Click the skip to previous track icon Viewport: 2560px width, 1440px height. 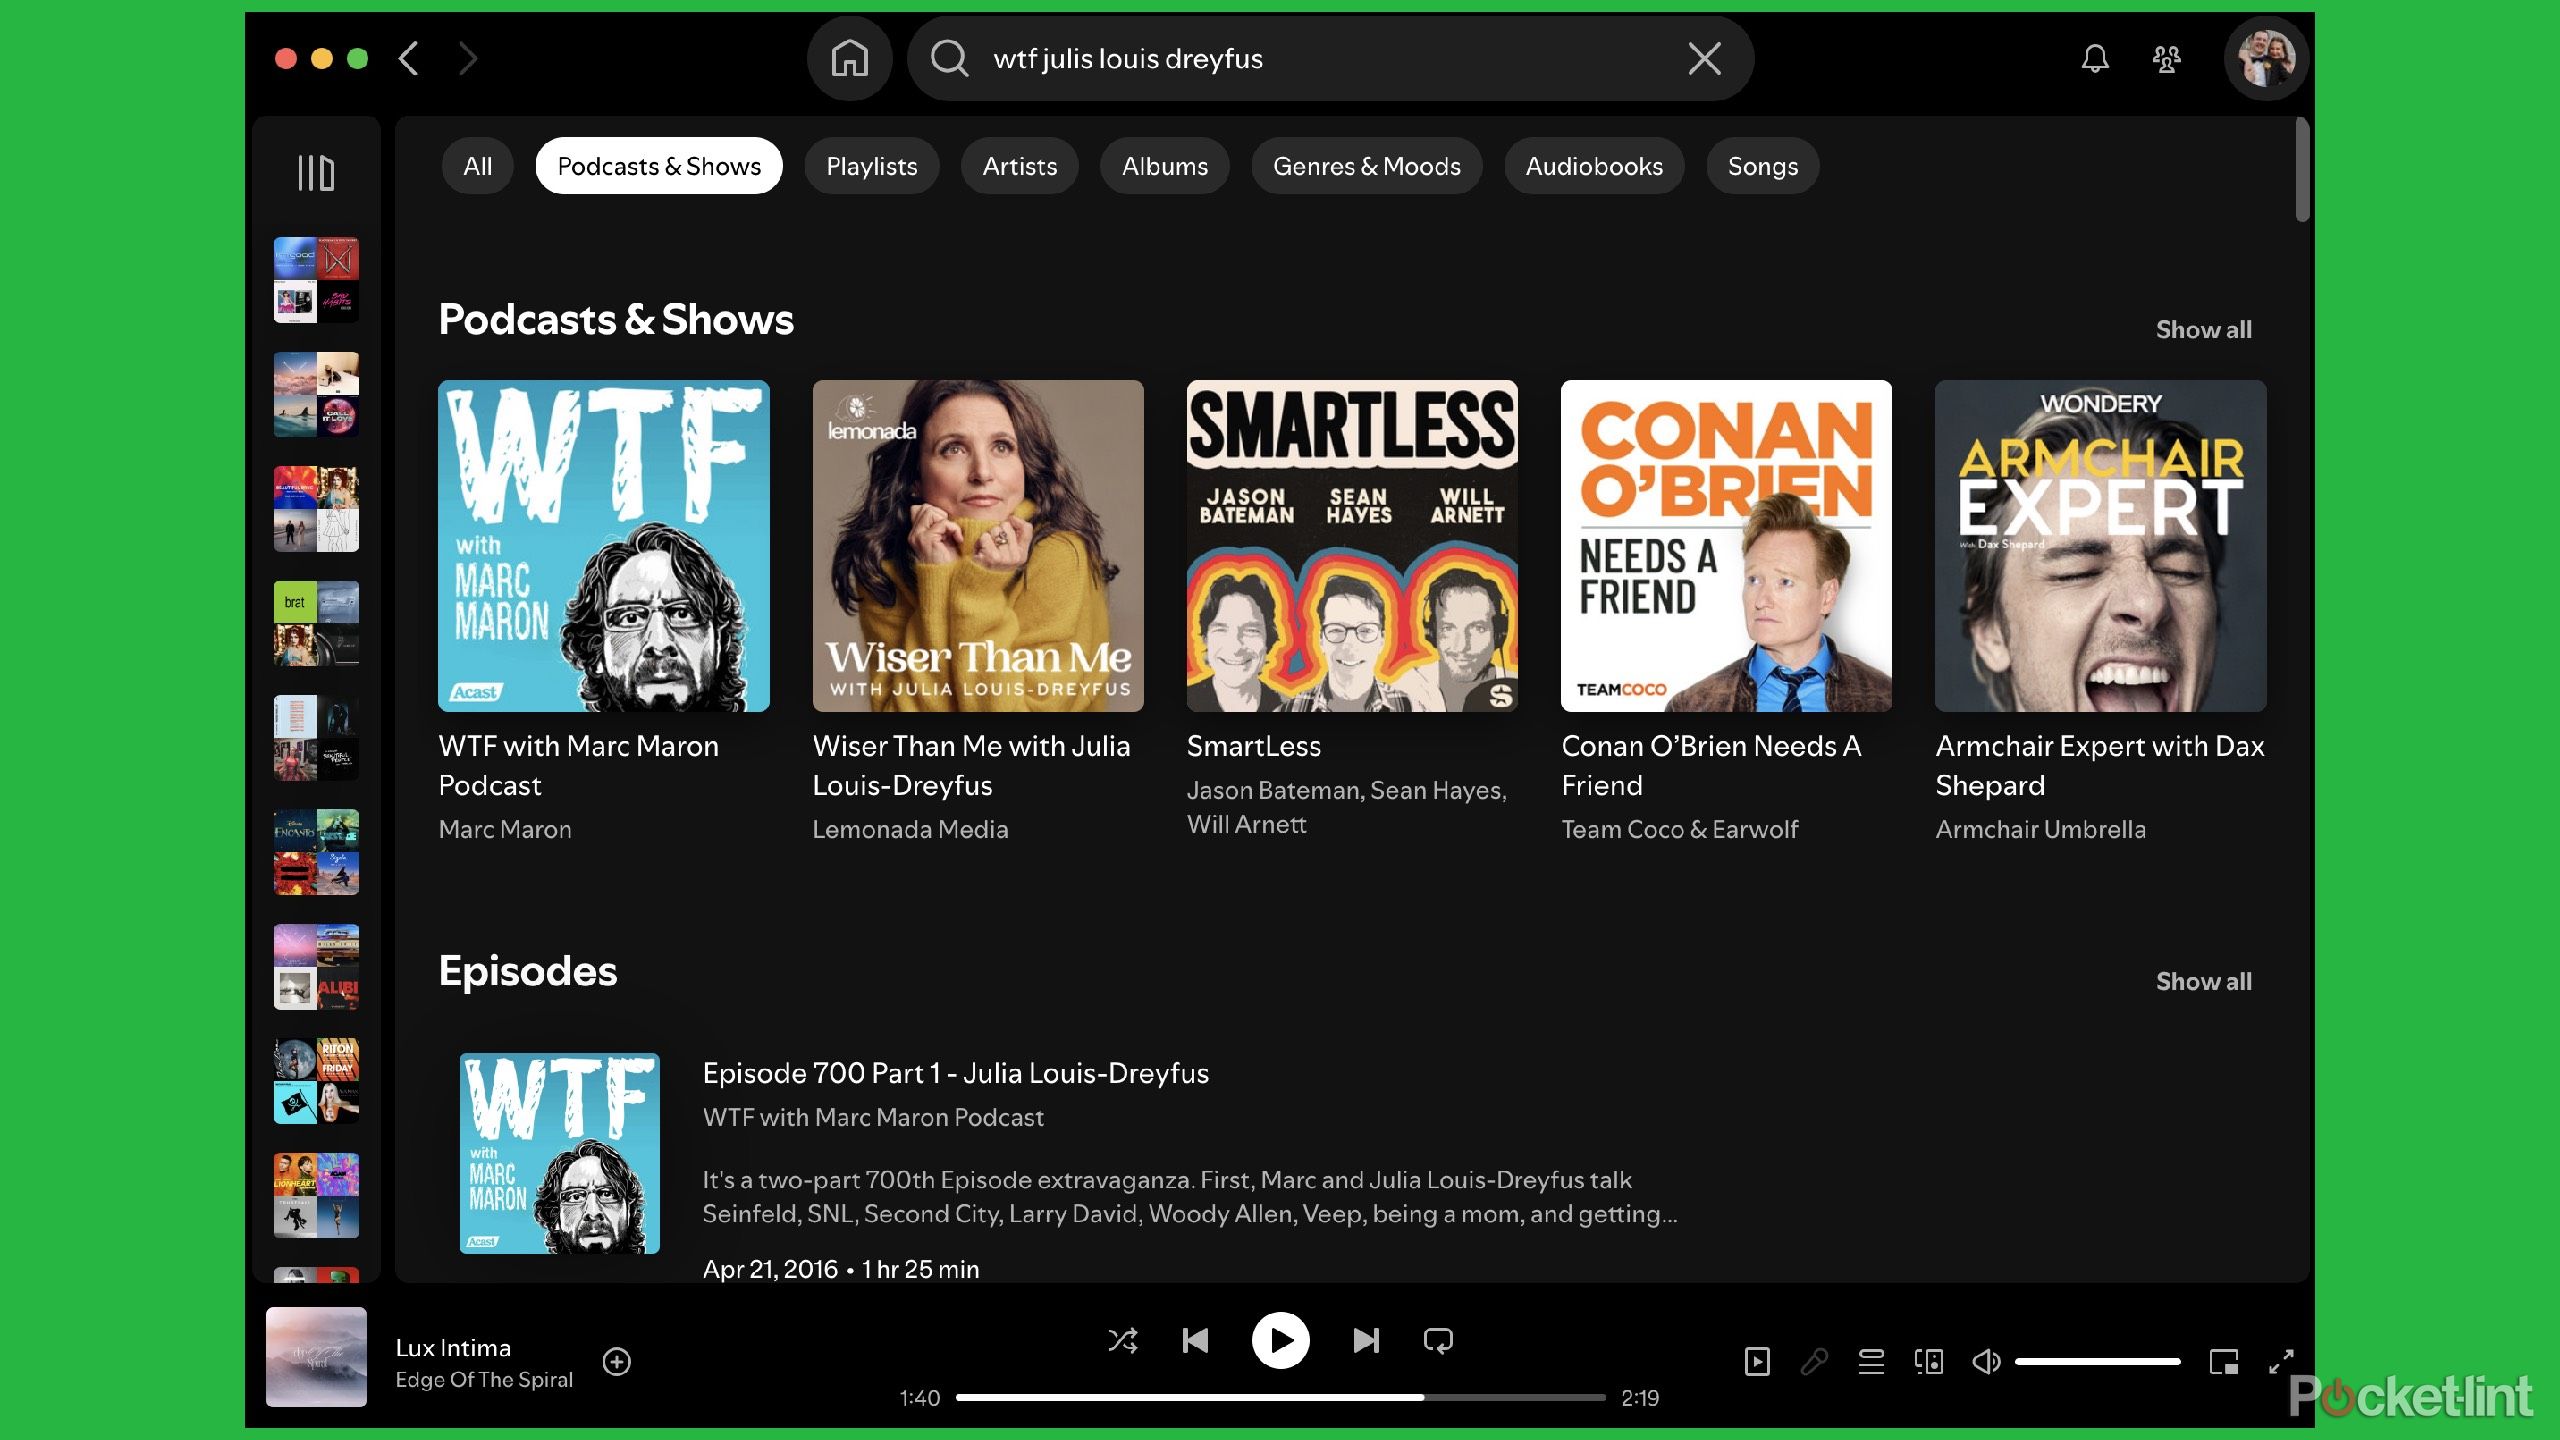(x=1196, y=1340)
